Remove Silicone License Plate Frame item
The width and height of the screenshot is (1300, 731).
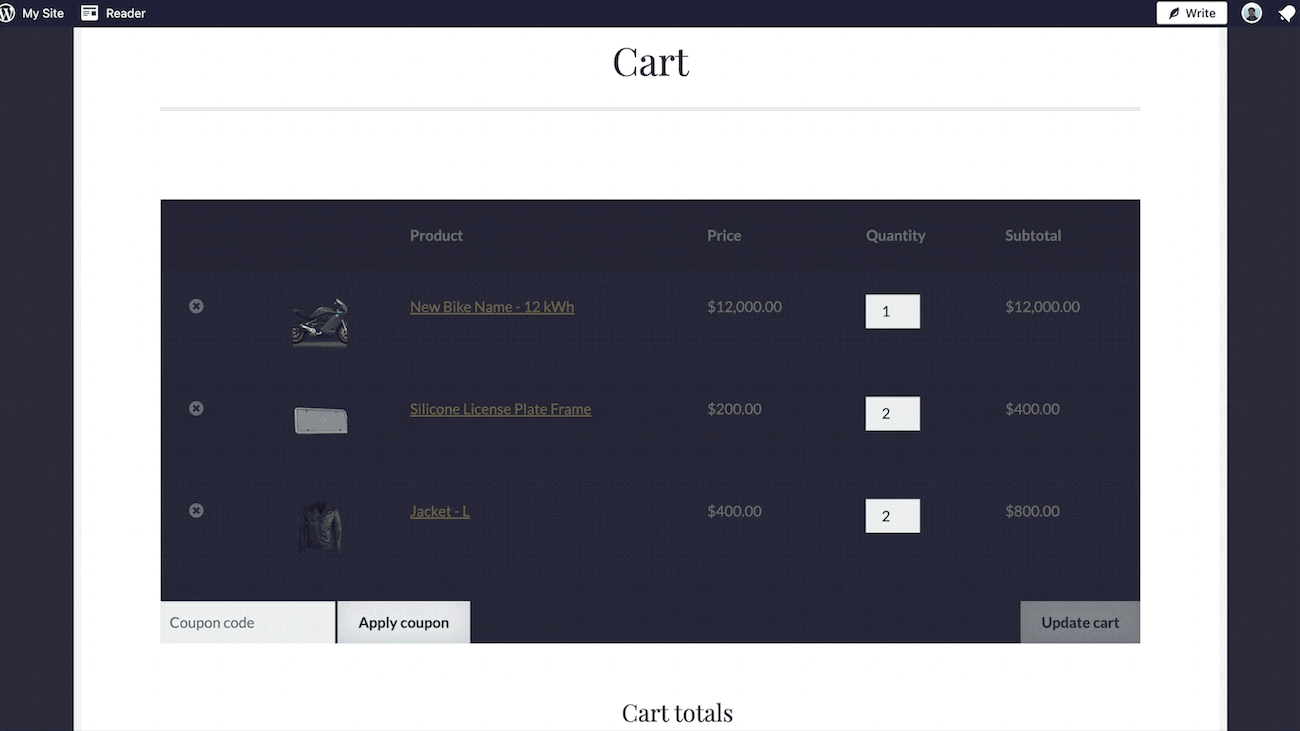(196, 408)
